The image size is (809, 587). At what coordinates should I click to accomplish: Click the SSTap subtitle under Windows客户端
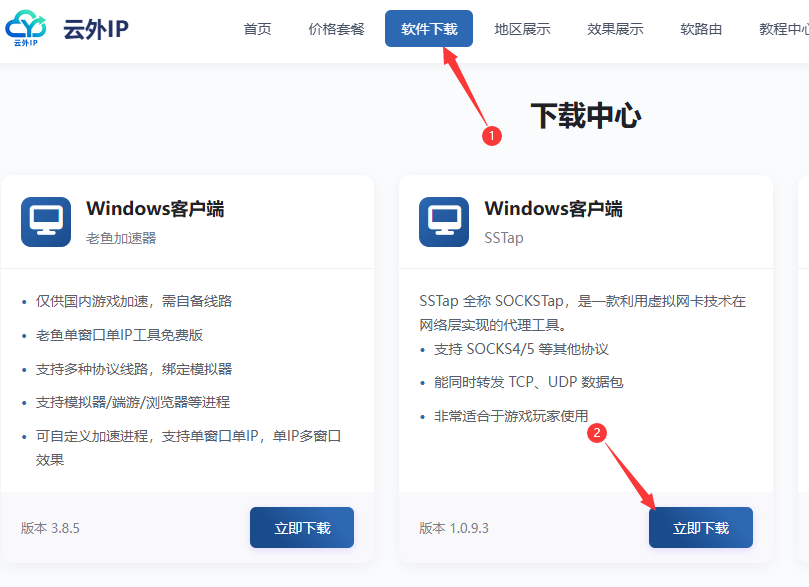(504, 238)
